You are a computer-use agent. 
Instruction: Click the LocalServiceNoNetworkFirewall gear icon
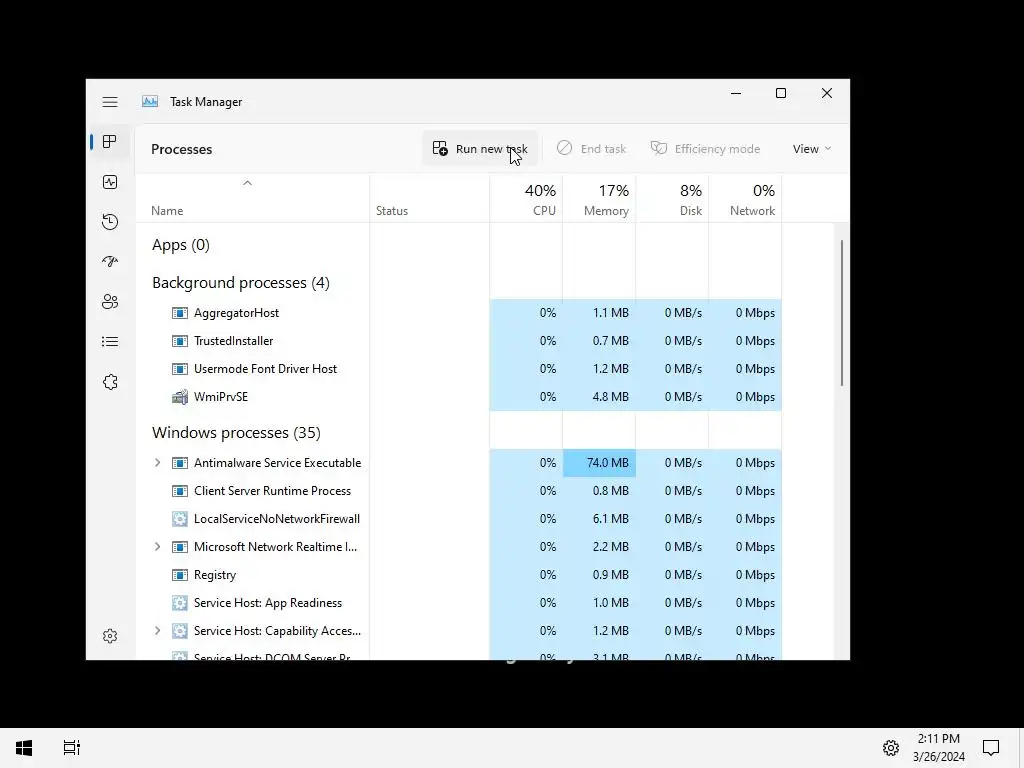(180, 519)
